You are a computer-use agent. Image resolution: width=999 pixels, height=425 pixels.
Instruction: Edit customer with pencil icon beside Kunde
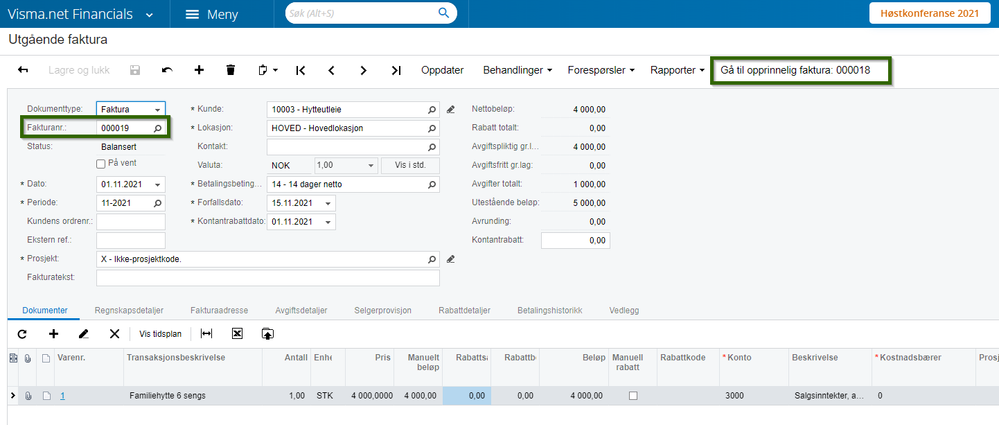(x=451, y=109)
